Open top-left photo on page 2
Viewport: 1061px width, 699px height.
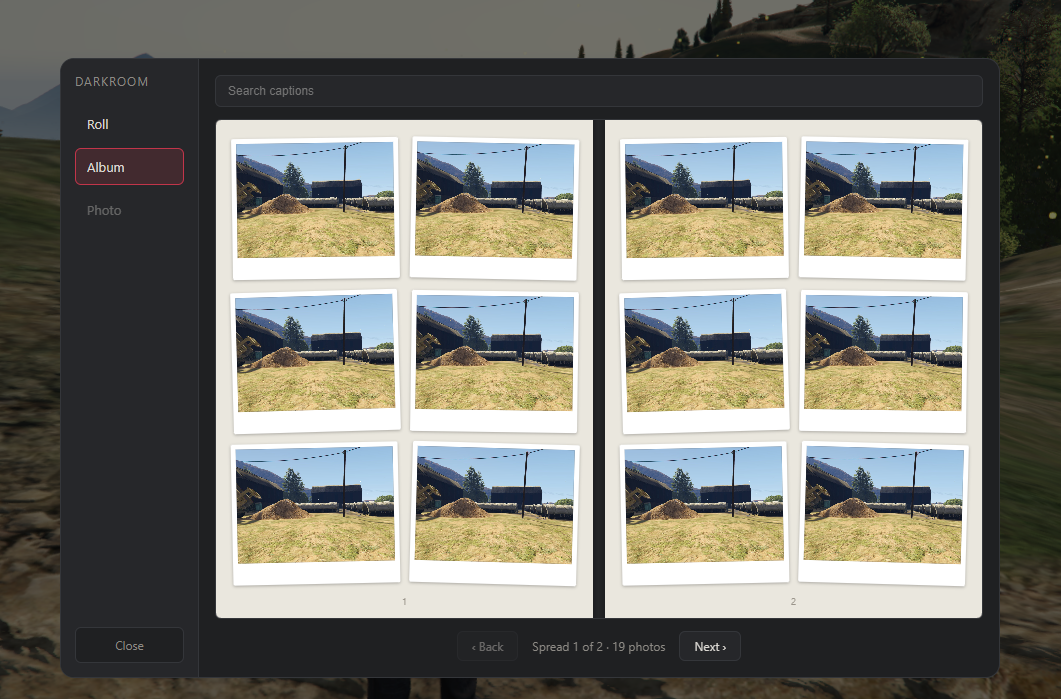tap(704, 208)
